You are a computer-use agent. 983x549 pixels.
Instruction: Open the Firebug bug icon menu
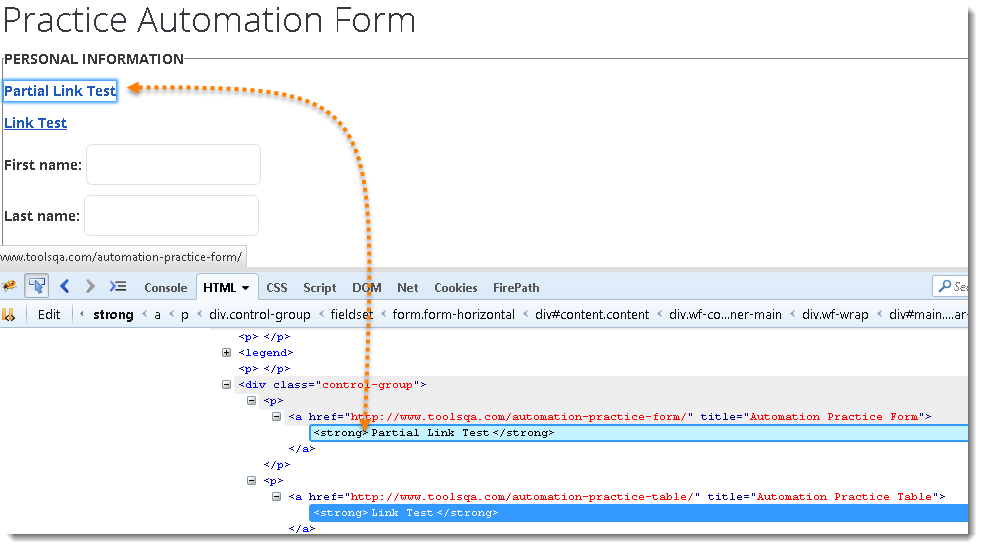pyautogui.click(x=9, y=286)
